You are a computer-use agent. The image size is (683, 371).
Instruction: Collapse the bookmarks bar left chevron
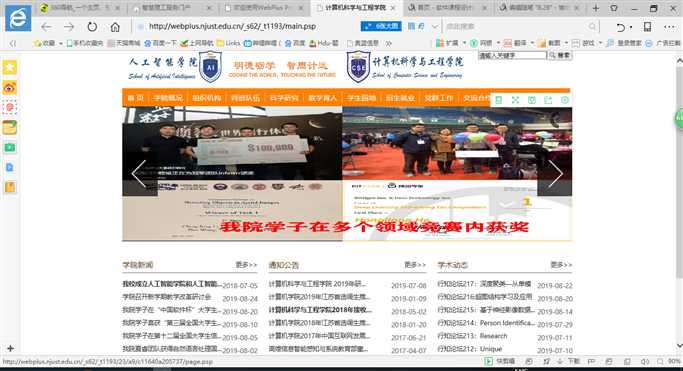click(13, 43)
